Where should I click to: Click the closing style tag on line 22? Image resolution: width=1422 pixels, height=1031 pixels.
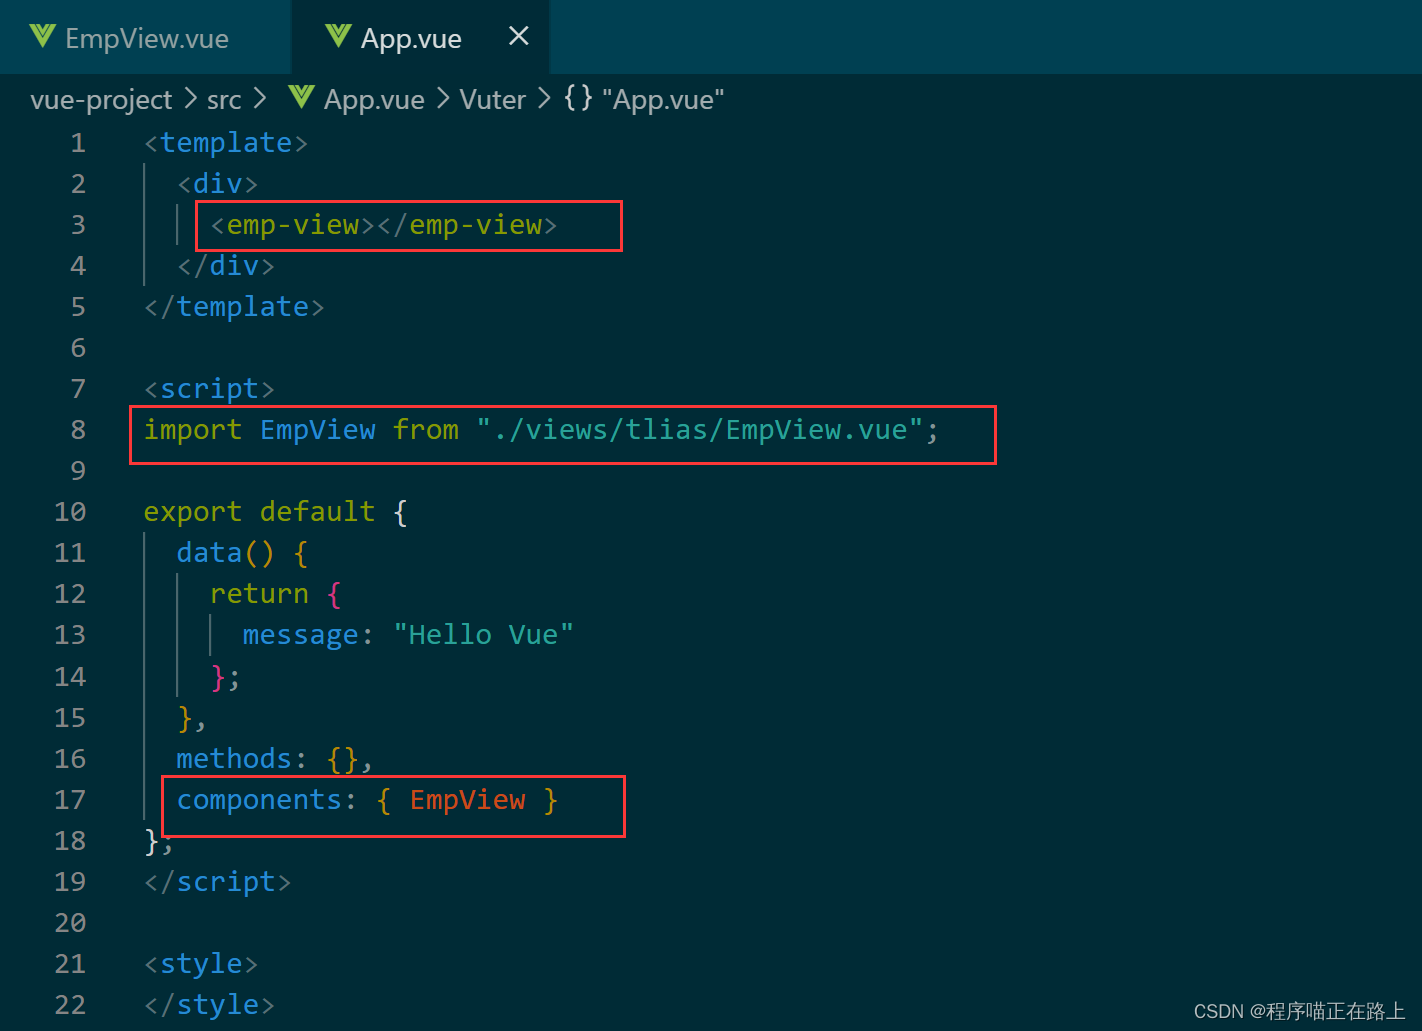click(209, 1005)
